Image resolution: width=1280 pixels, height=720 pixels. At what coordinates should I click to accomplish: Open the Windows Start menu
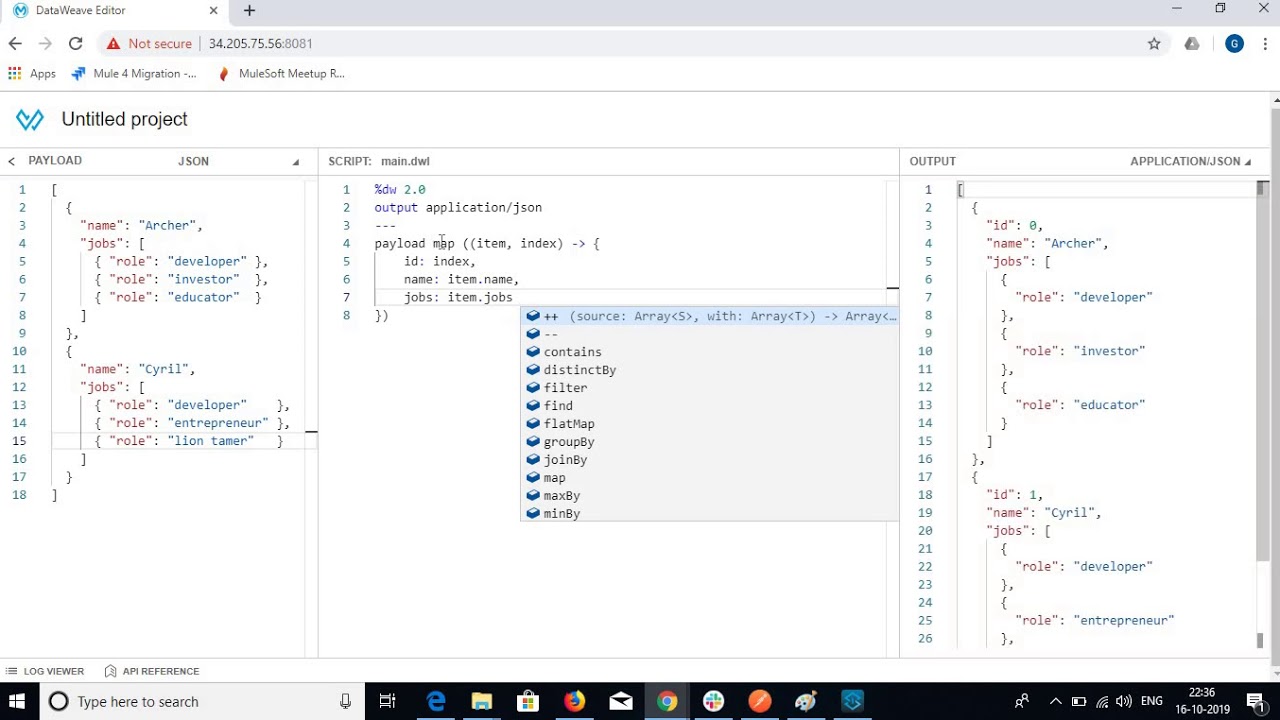pos(17,701)
